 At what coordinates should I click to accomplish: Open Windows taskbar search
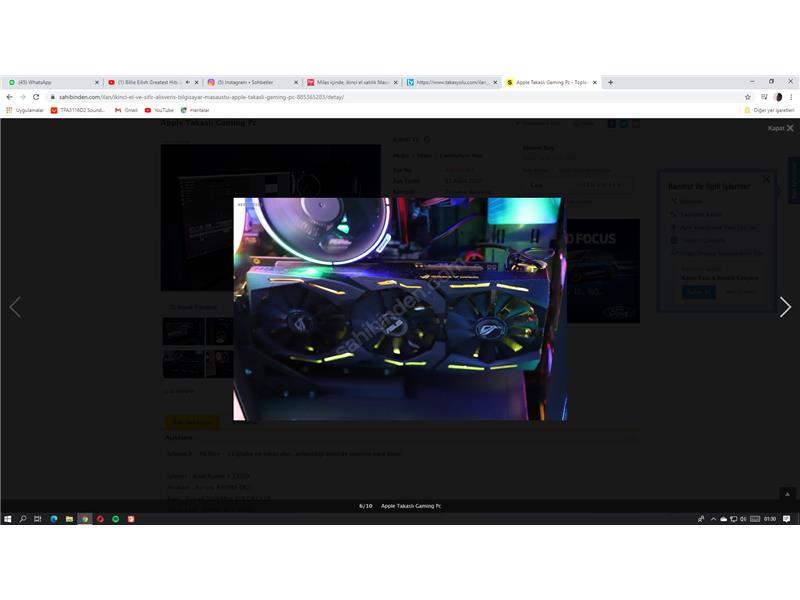click(x=23, y=519)
